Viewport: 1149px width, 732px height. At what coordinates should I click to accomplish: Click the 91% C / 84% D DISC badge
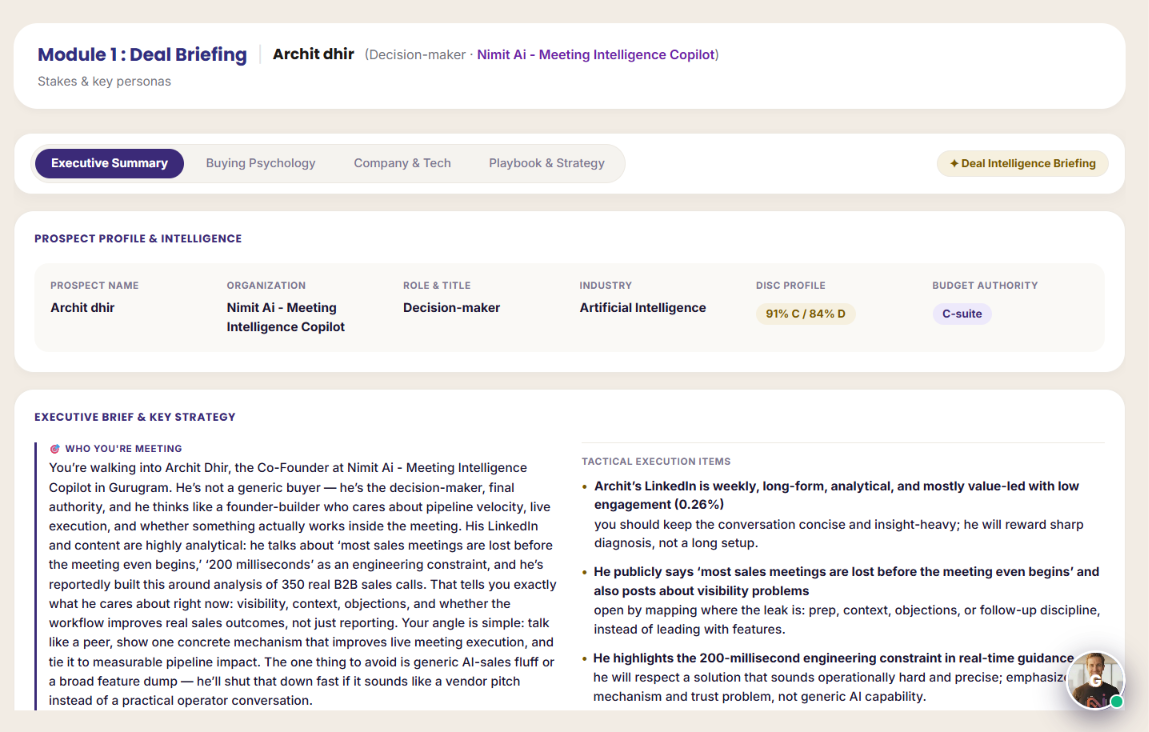tap(805, 314)
